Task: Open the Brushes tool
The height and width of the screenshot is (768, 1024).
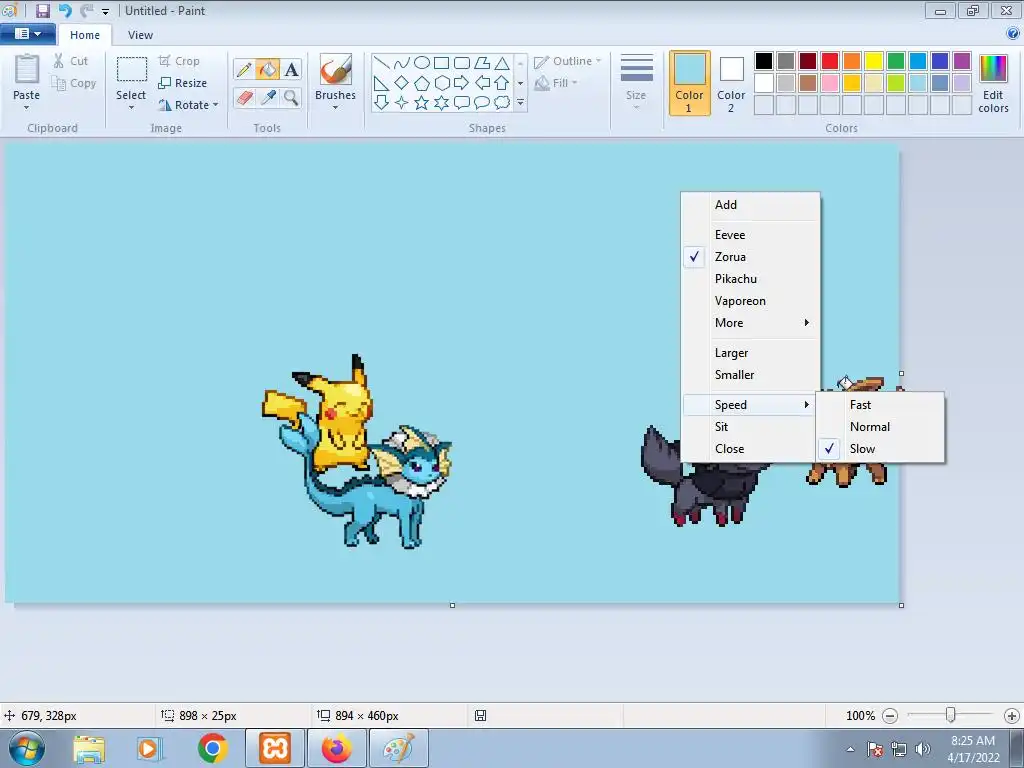Action: (x=335, y=82)
